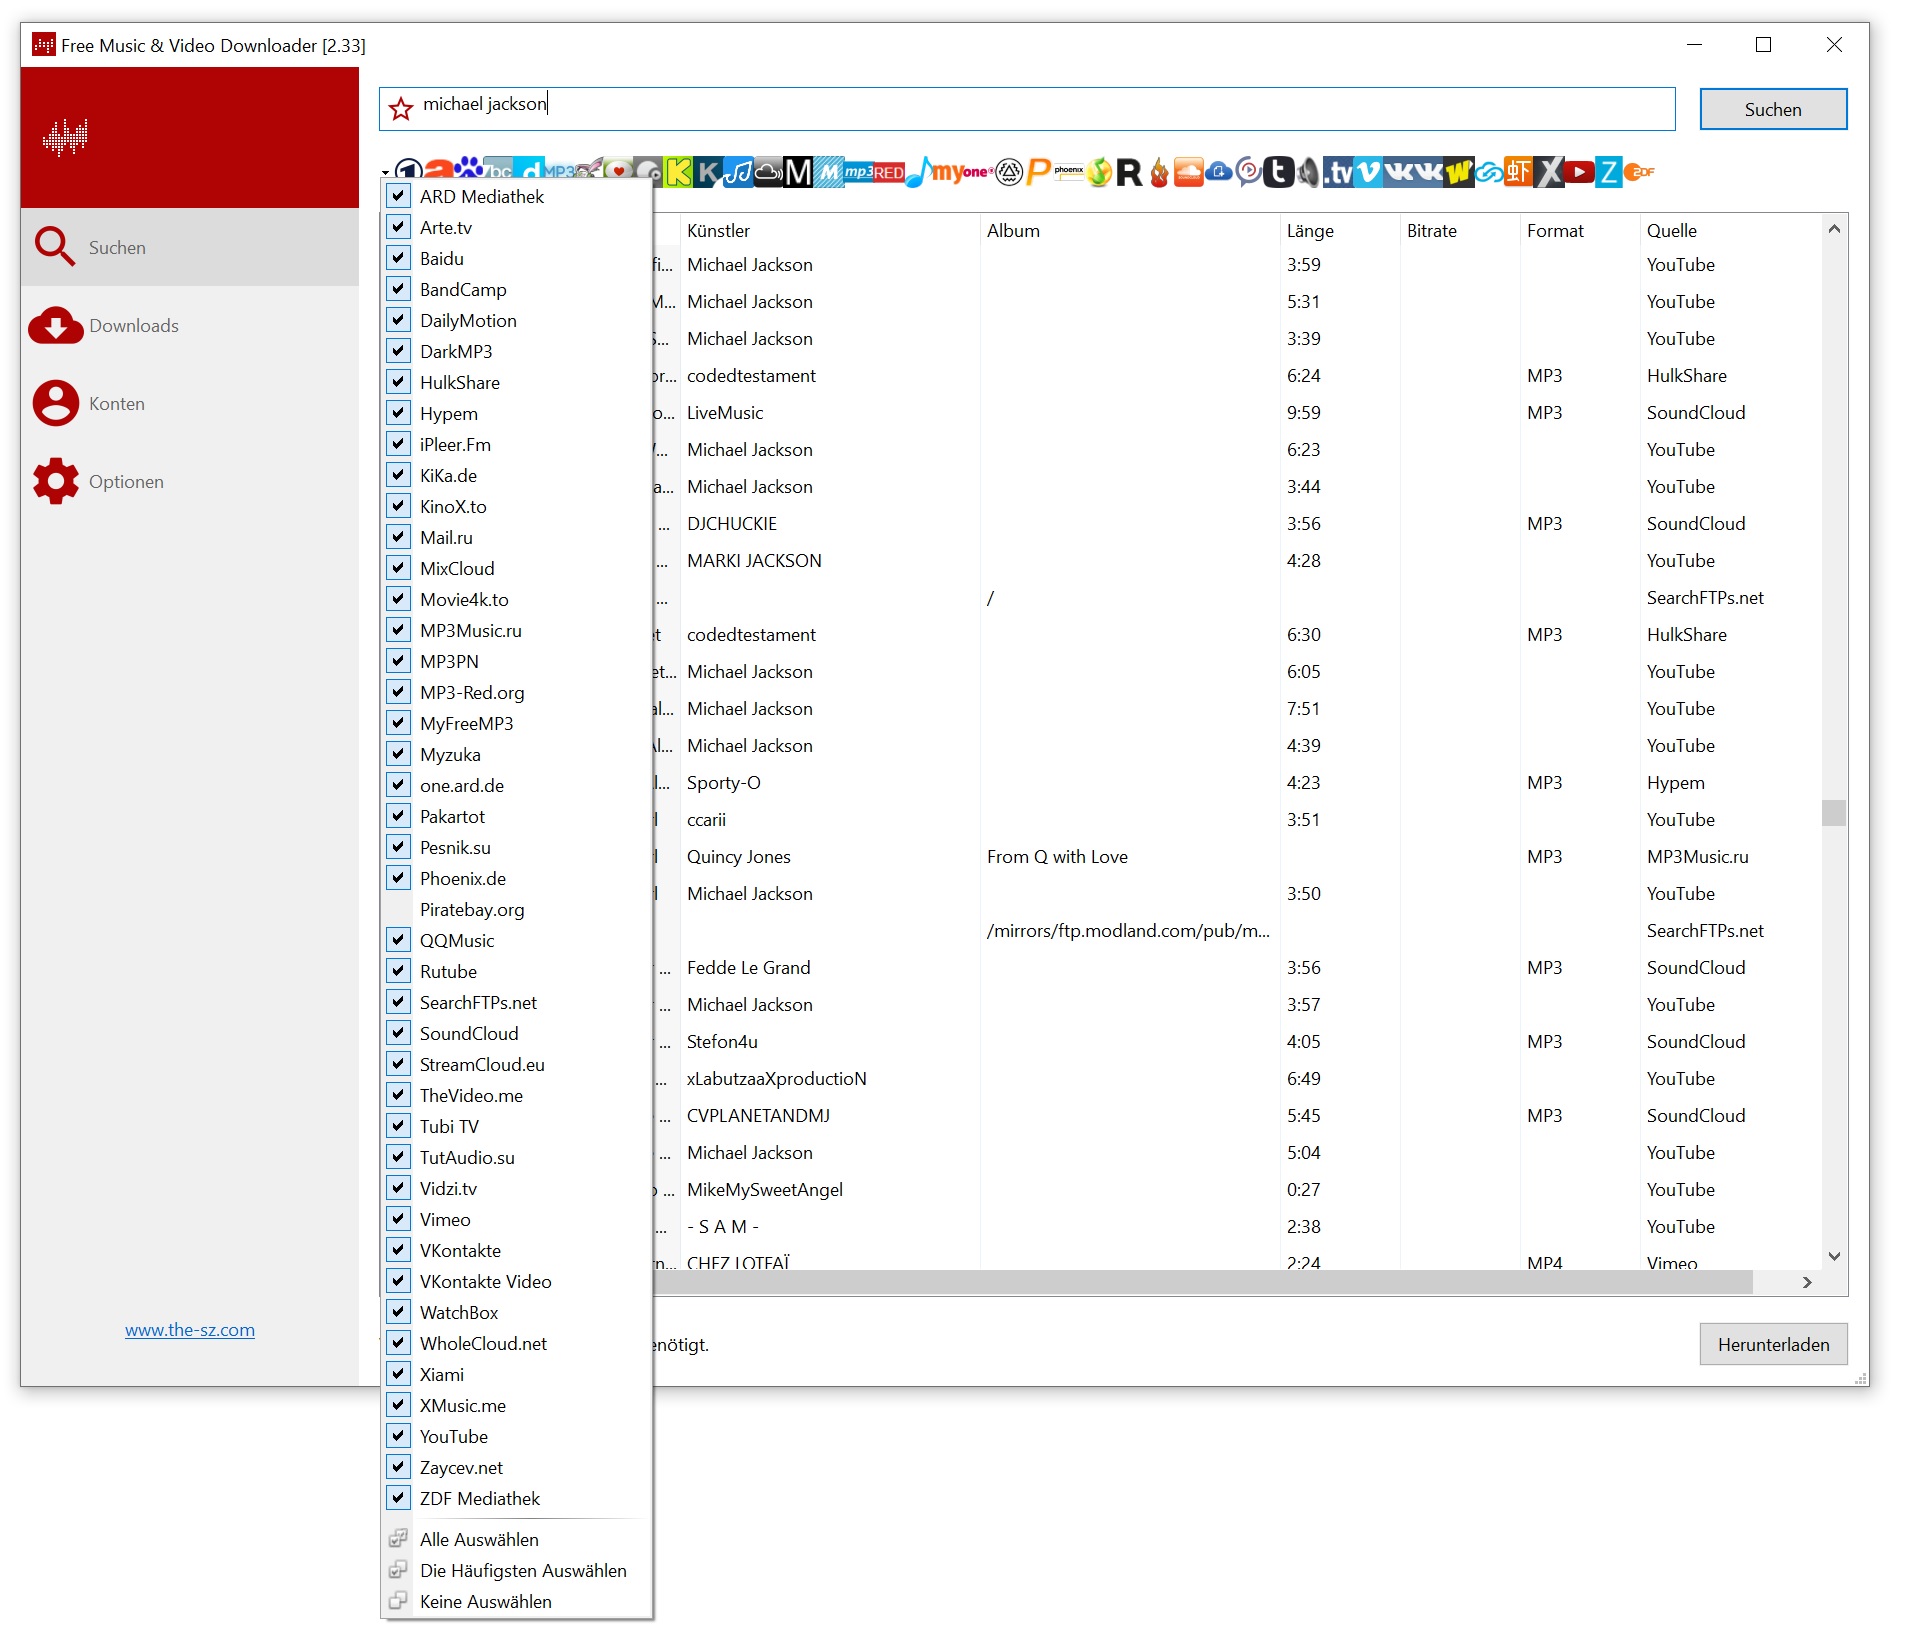
Task: Sort by the Länge column header
Action: pyautogui.click(x=1340, y=230)
